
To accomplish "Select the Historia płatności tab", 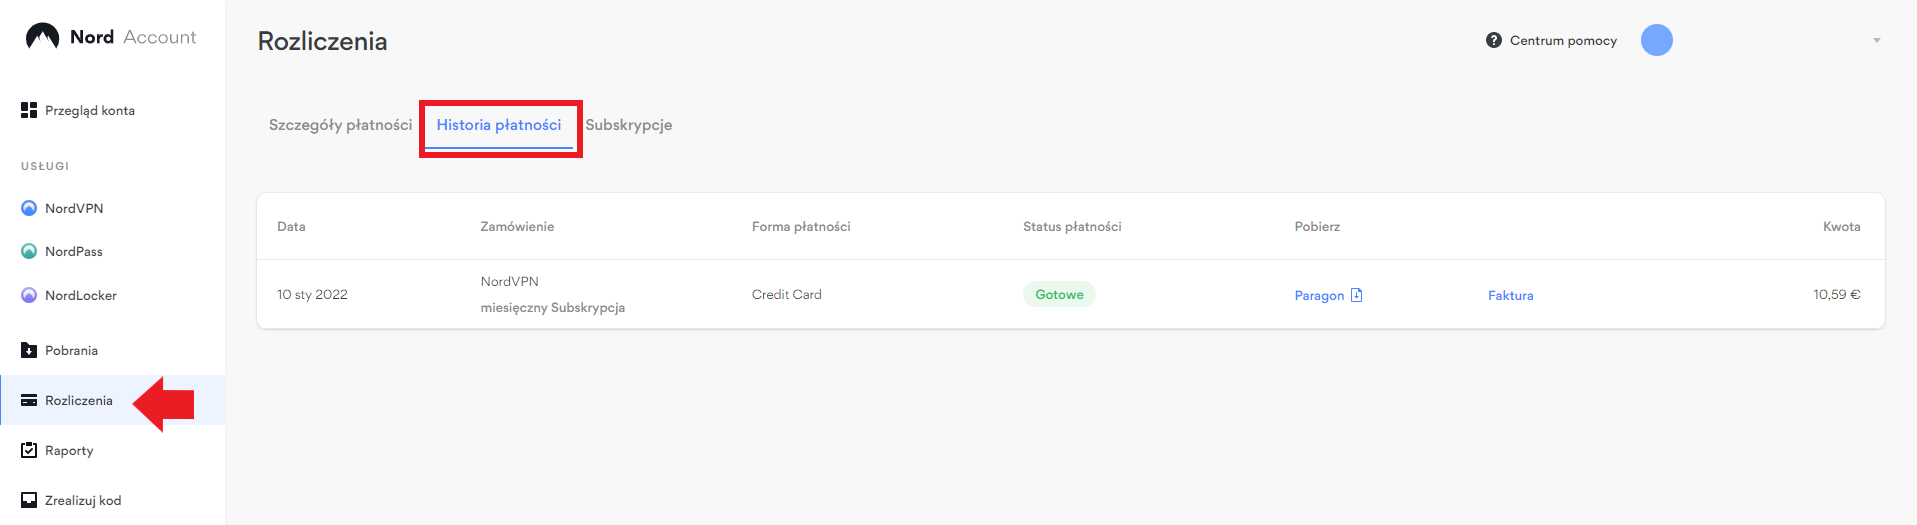I will coord(499,125).
